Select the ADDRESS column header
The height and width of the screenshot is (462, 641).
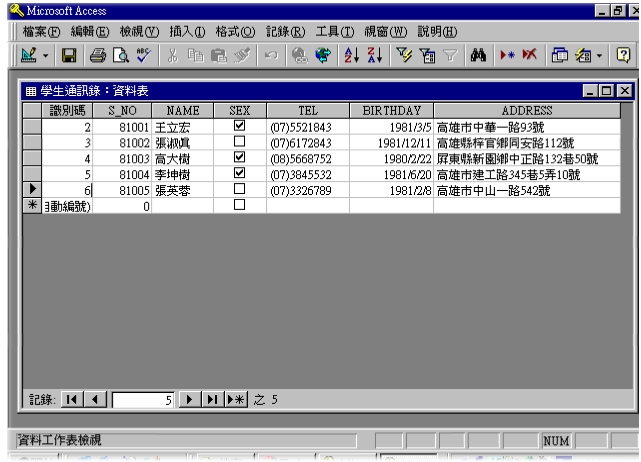pyautogui.click(x=527, y=110)
